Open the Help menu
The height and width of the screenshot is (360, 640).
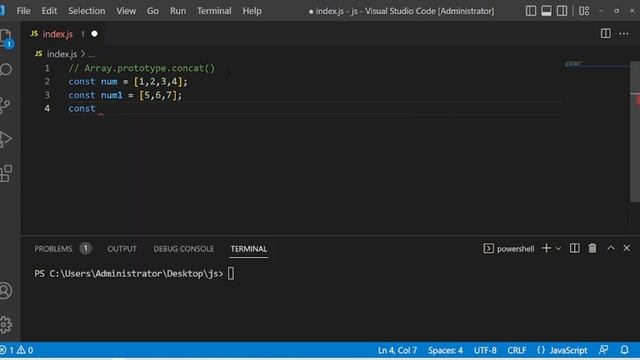coord(252,11)
